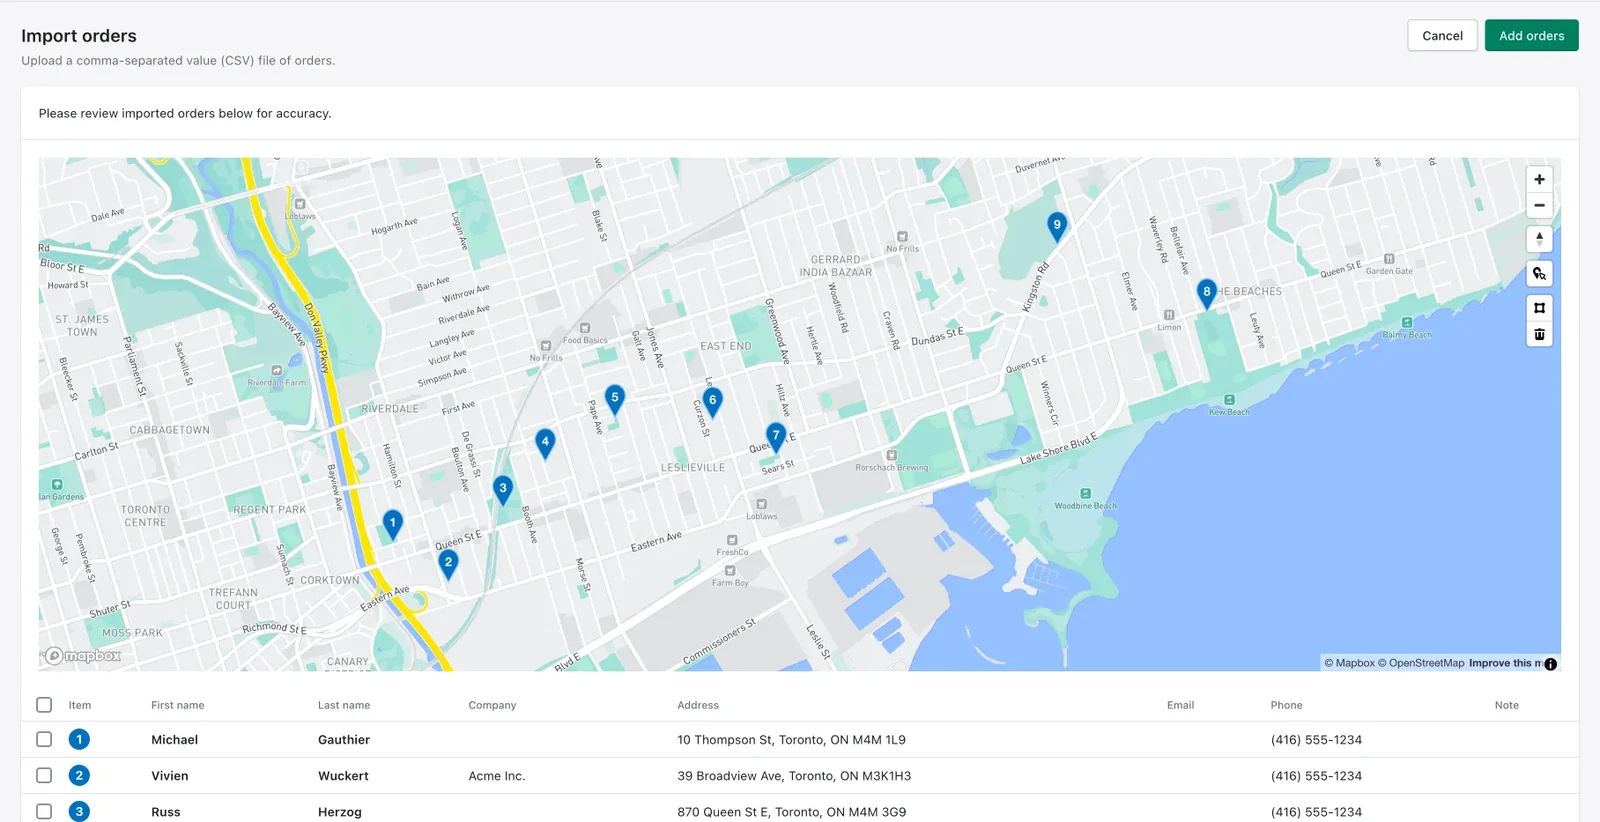Viewport: 1600px width, 822px height.
Task: Zoom in on the map
Action: coord(1539,180)
